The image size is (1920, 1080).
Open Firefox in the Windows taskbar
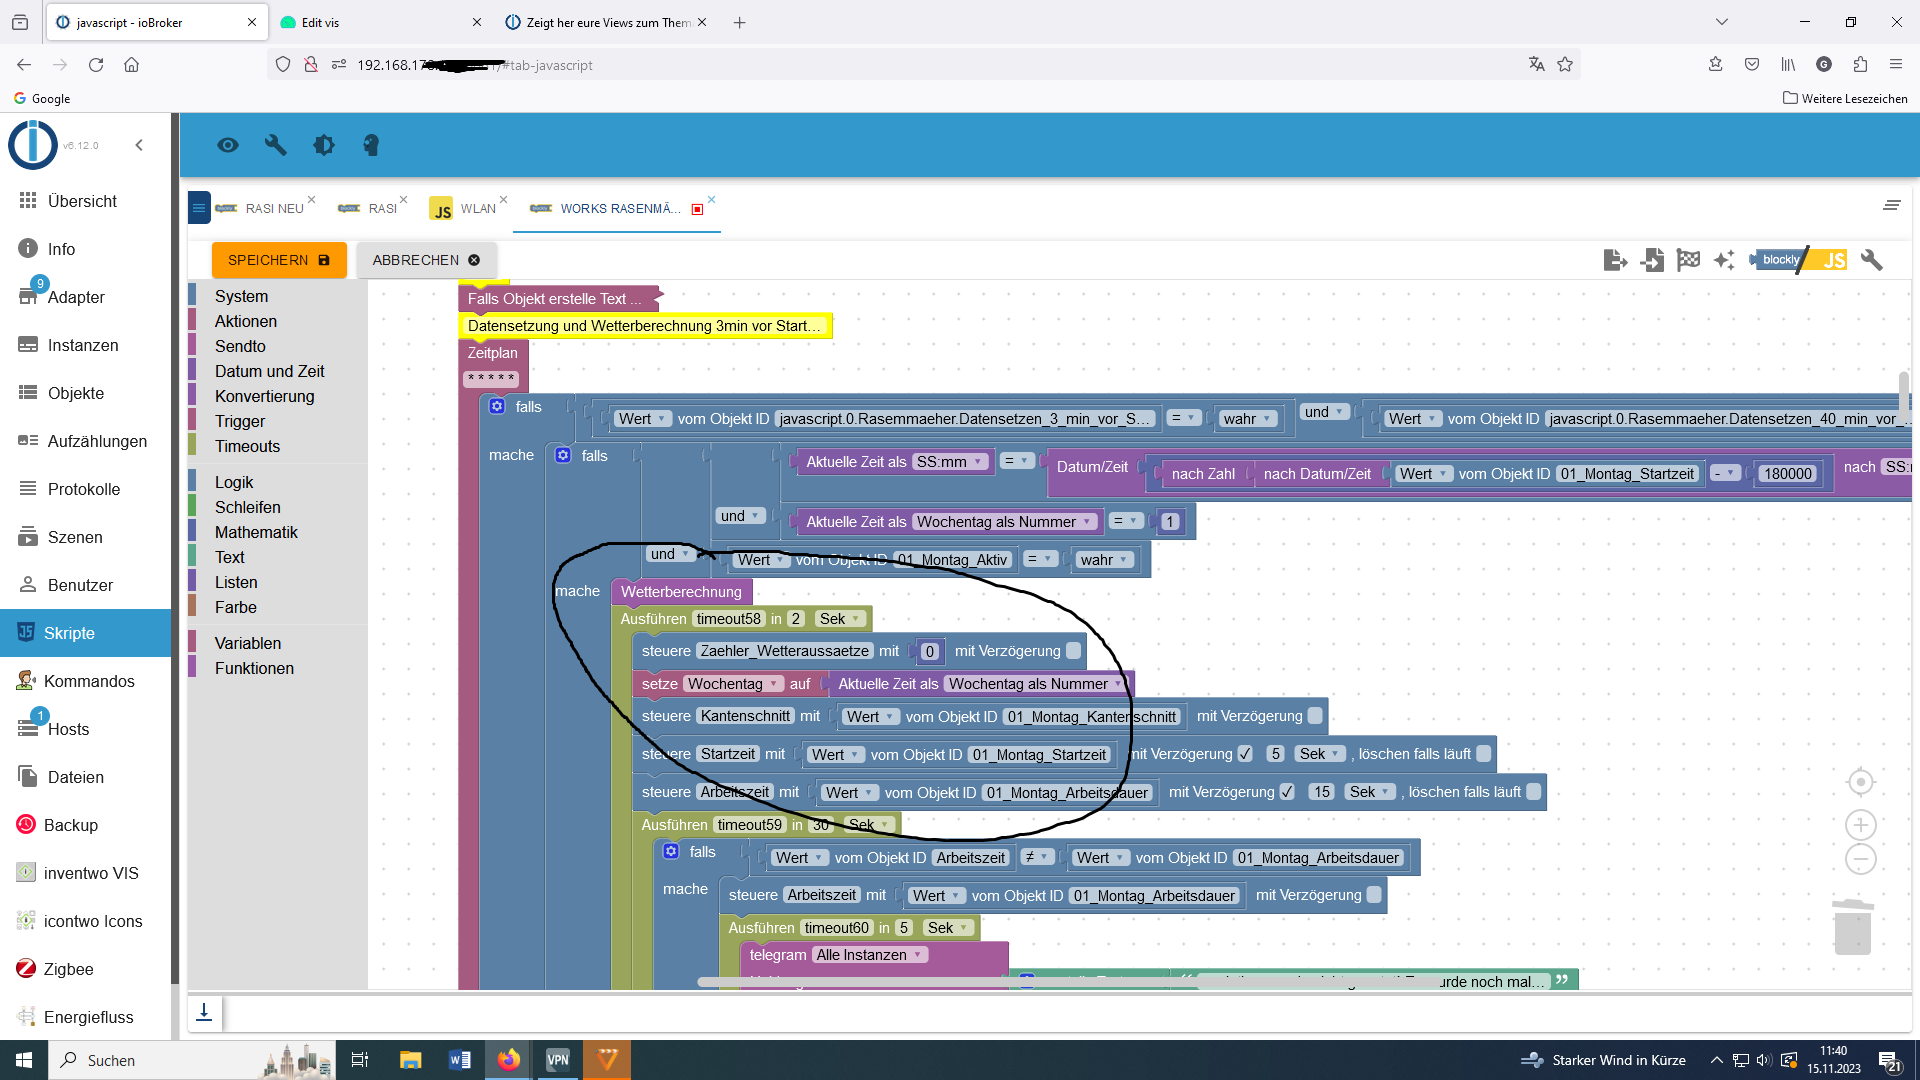(509, 1060)
